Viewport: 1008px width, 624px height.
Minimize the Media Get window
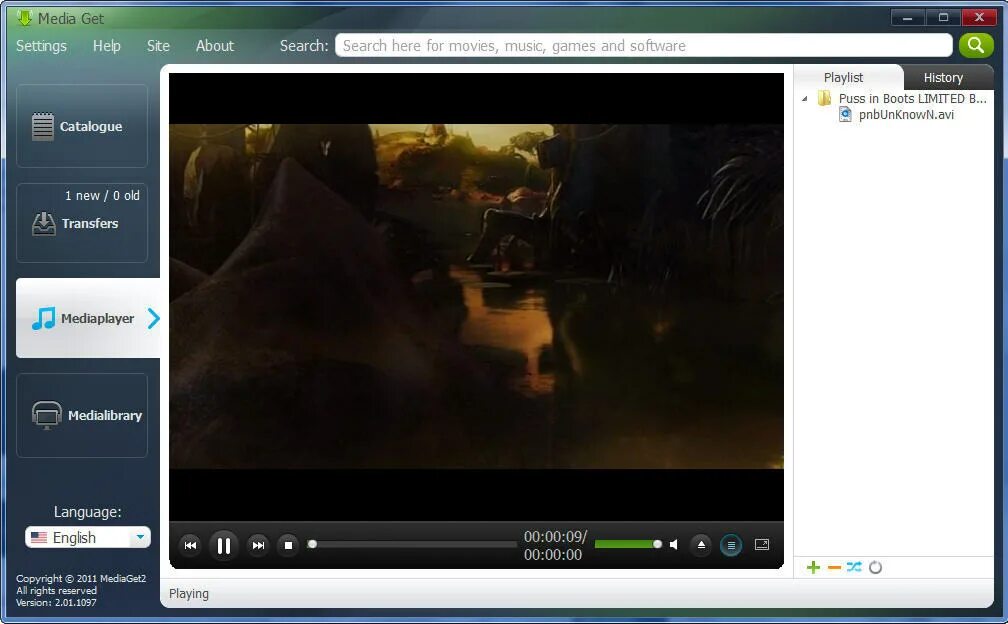908,17
